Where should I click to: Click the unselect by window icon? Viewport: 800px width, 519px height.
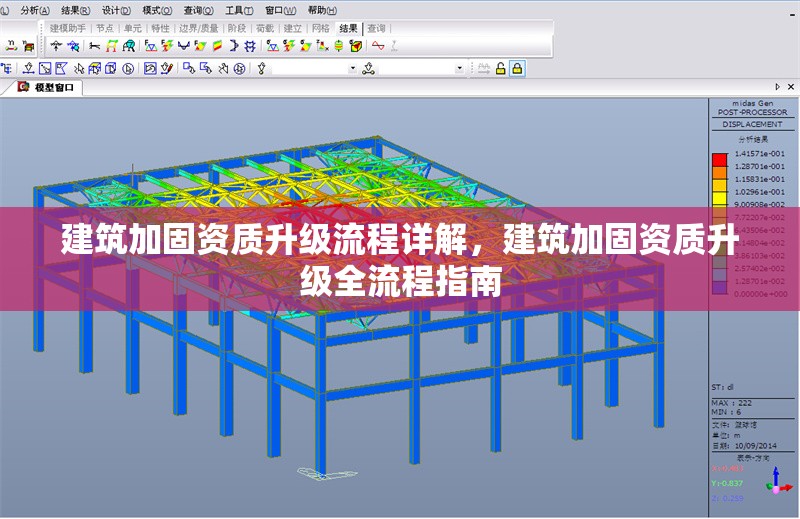(x=189, y=68)
